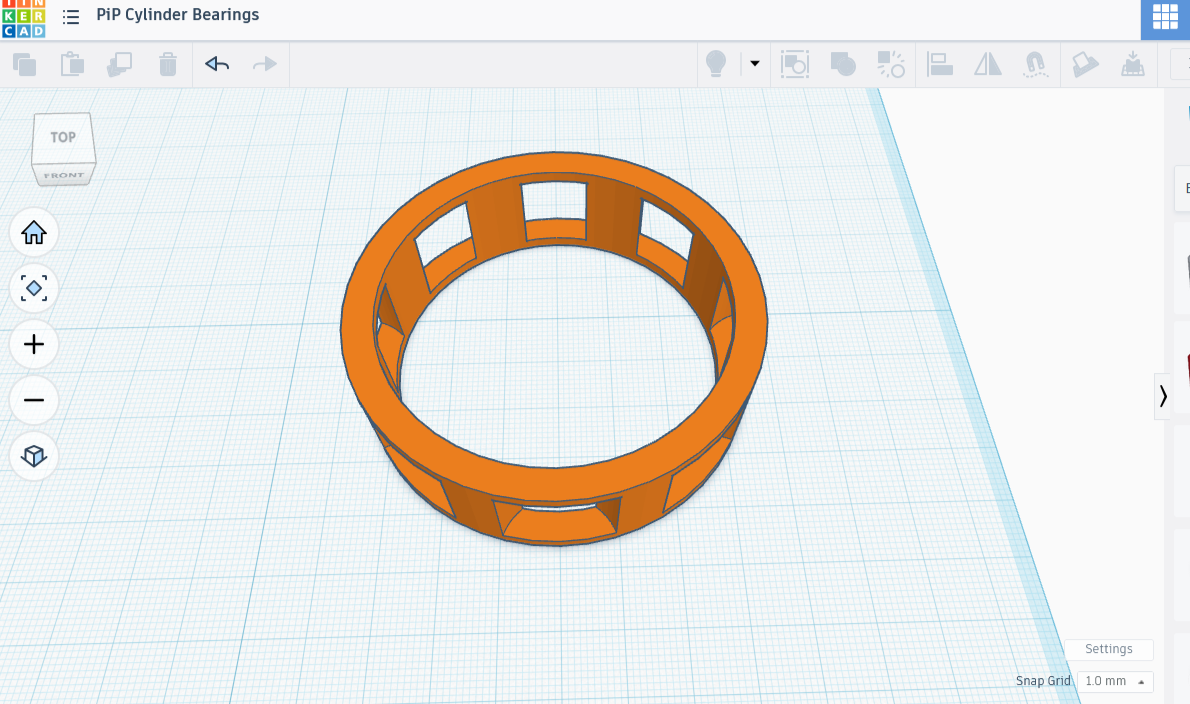Viewport: 1190px width, 704px height.
Task: Open the Snap Grid 1.0 mm dropdown
Action: point(1115,681)
